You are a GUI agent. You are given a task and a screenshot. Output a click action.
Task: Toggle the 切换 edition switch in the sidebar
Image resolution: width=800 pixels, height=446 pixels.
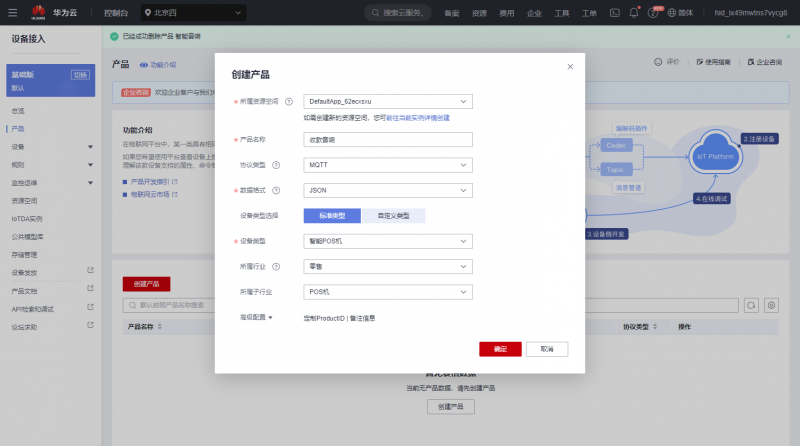(x=80, y=75)
